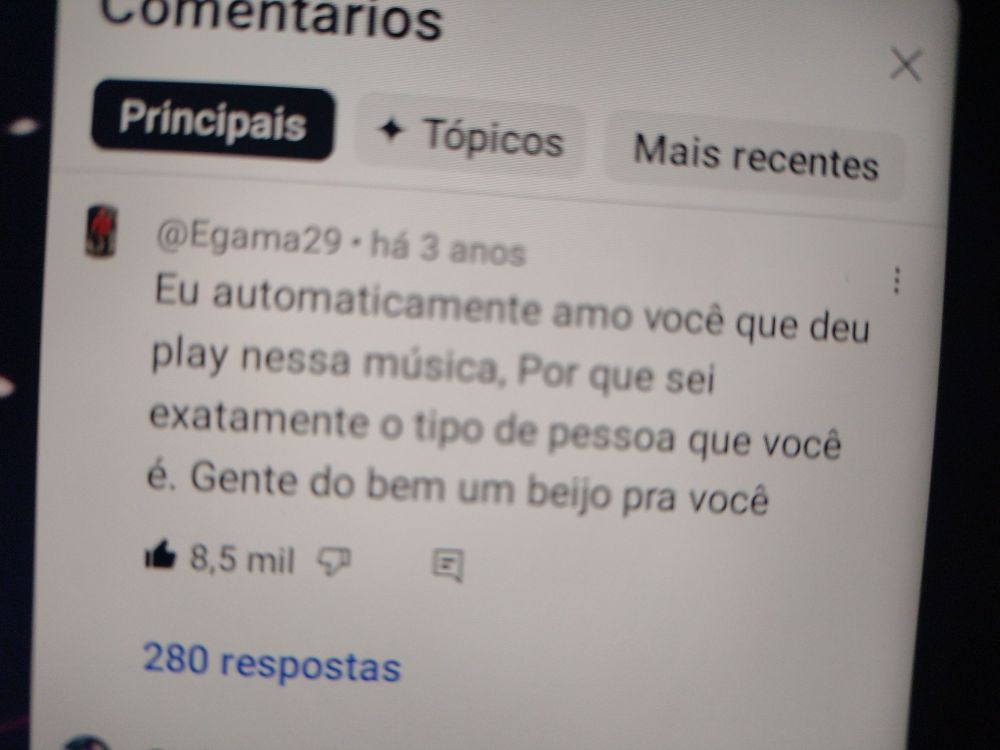Sort comments by Mais recentes

pos(755,156)
